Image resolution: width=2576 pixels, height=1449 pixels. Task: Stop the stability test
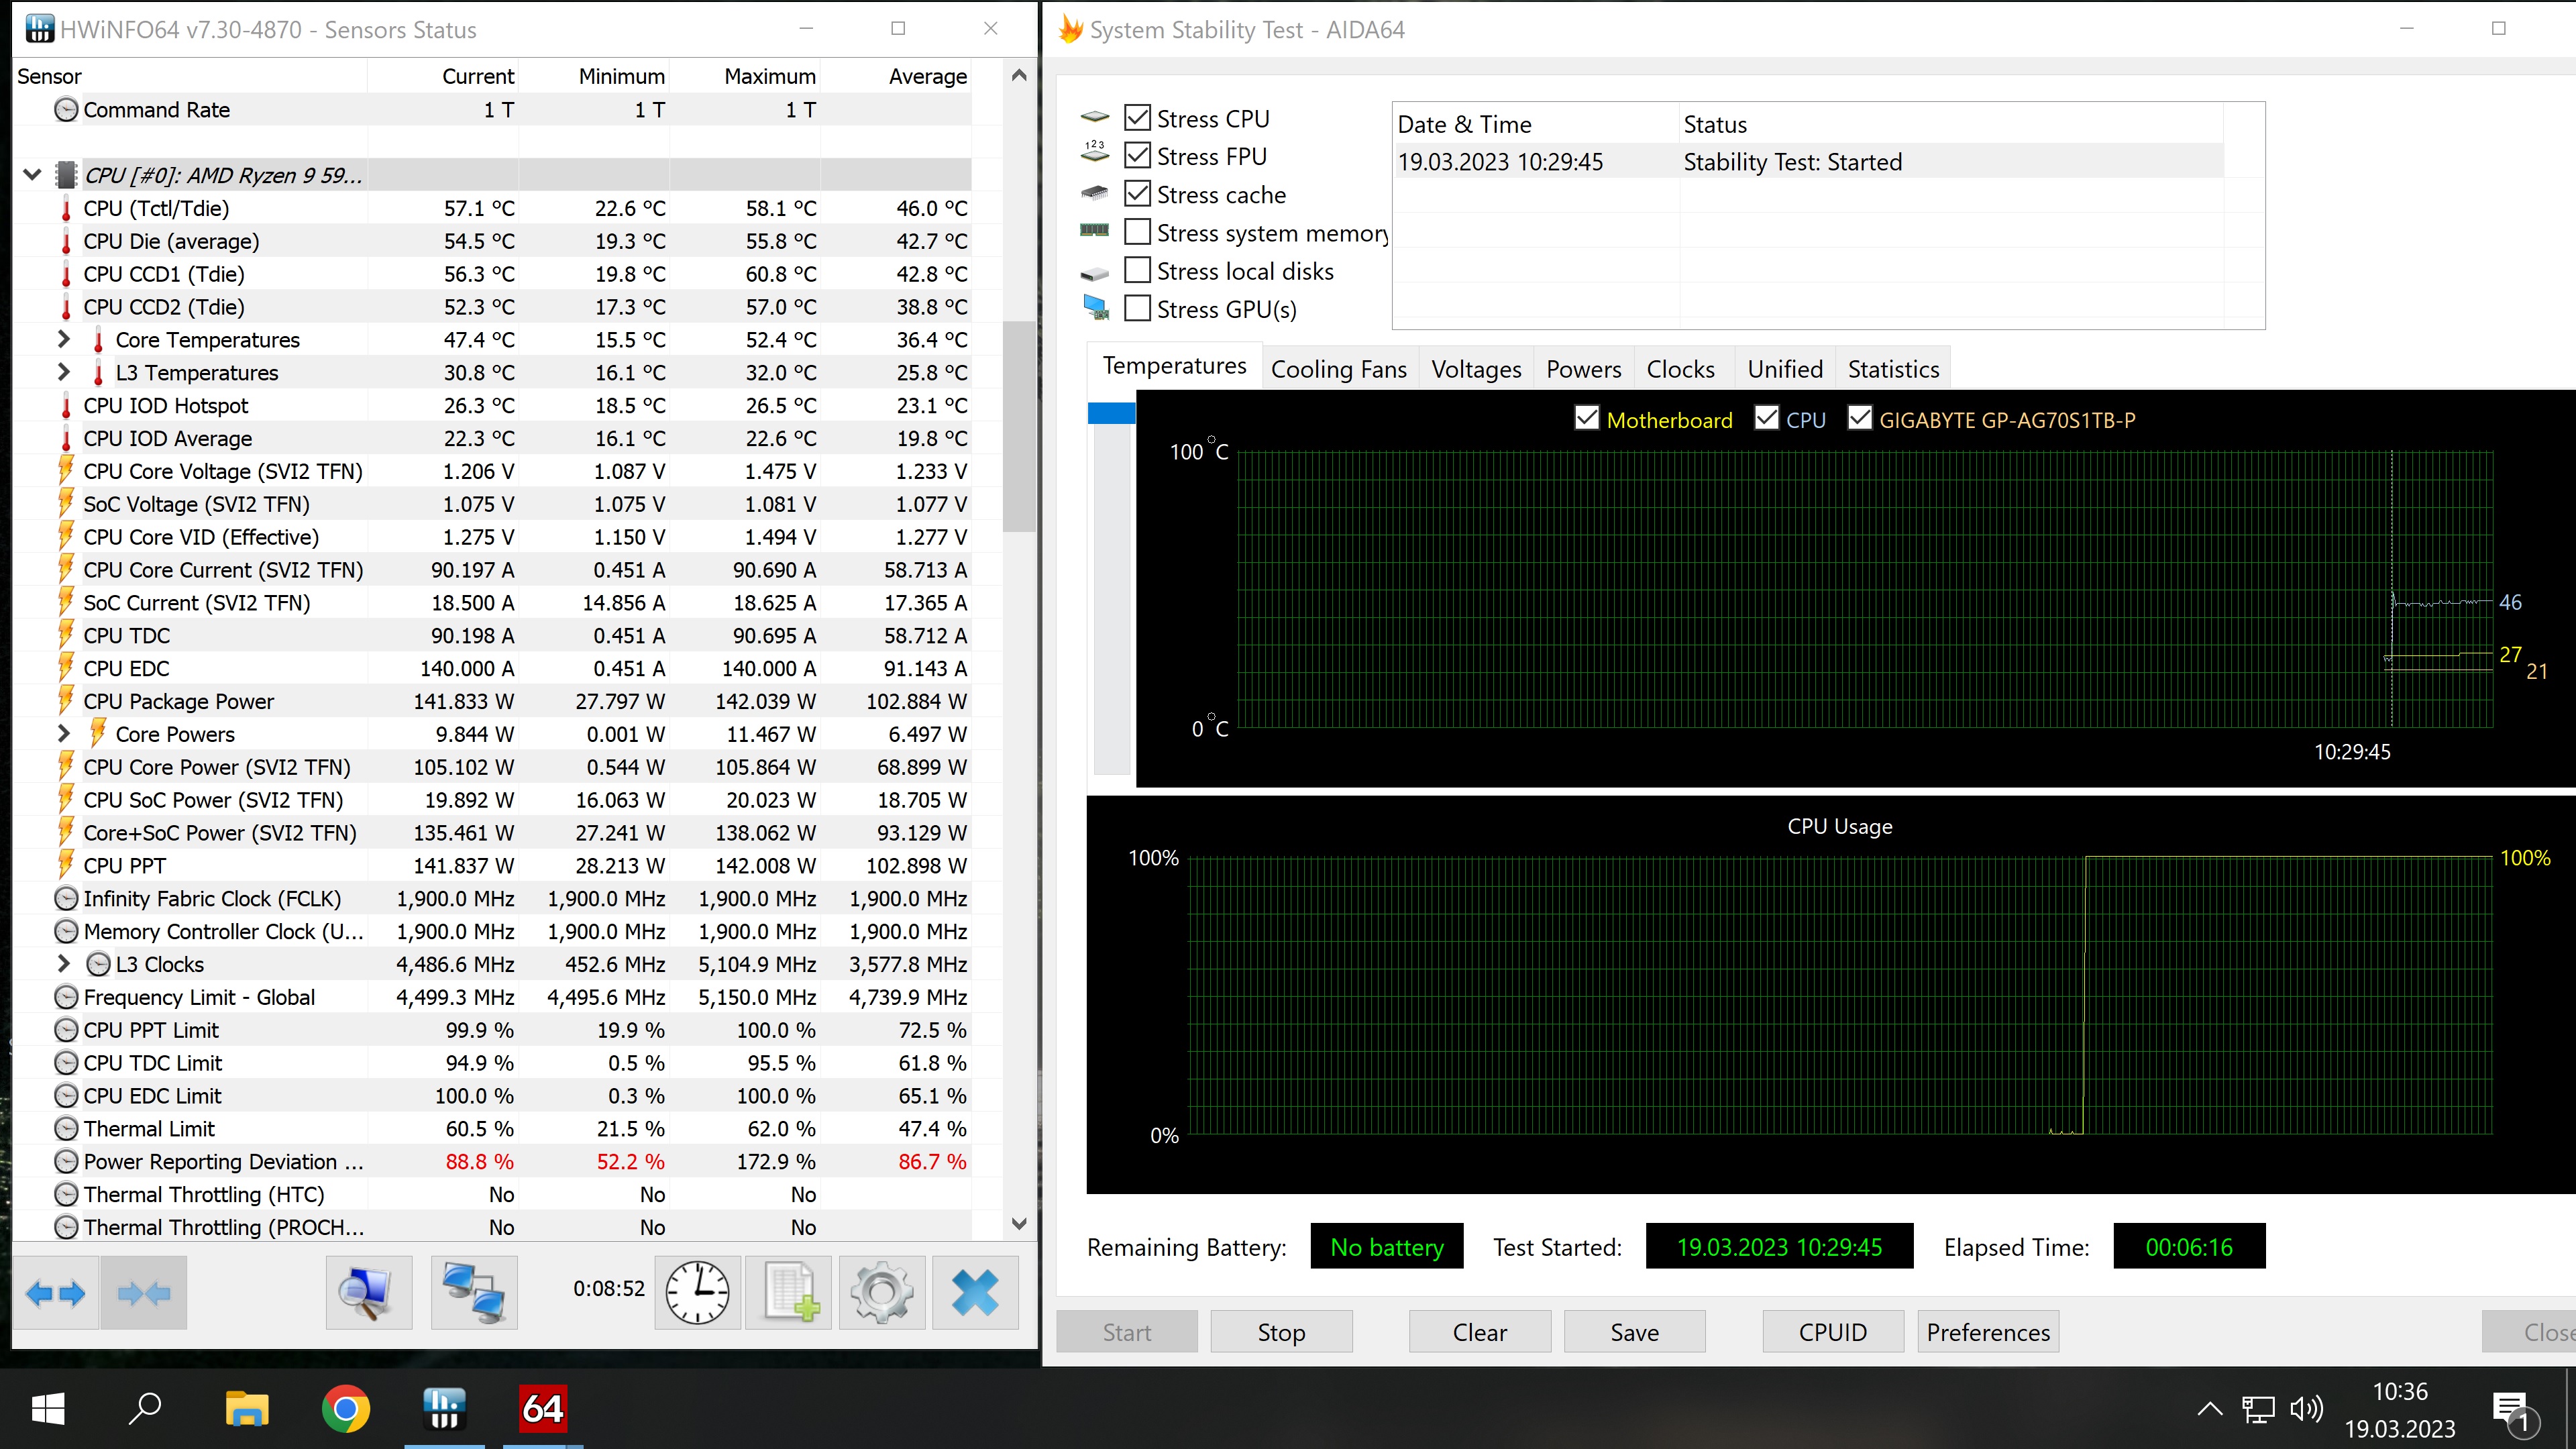pyautogui.click(x=1281, y=1332)
